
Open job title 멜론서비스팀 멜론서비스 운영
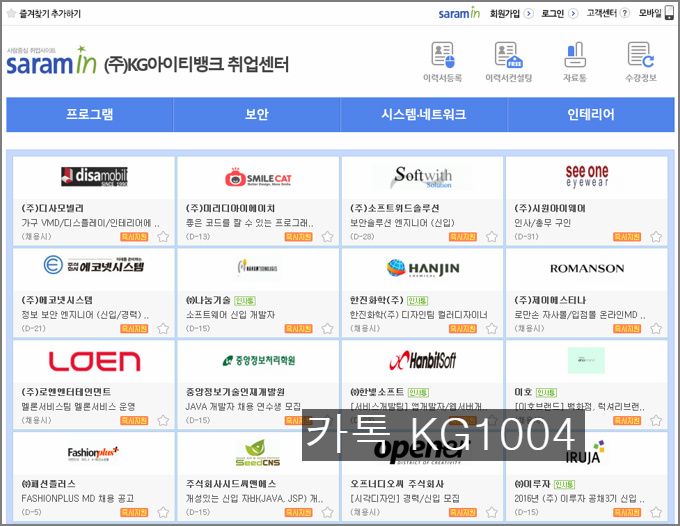[78, 407]
